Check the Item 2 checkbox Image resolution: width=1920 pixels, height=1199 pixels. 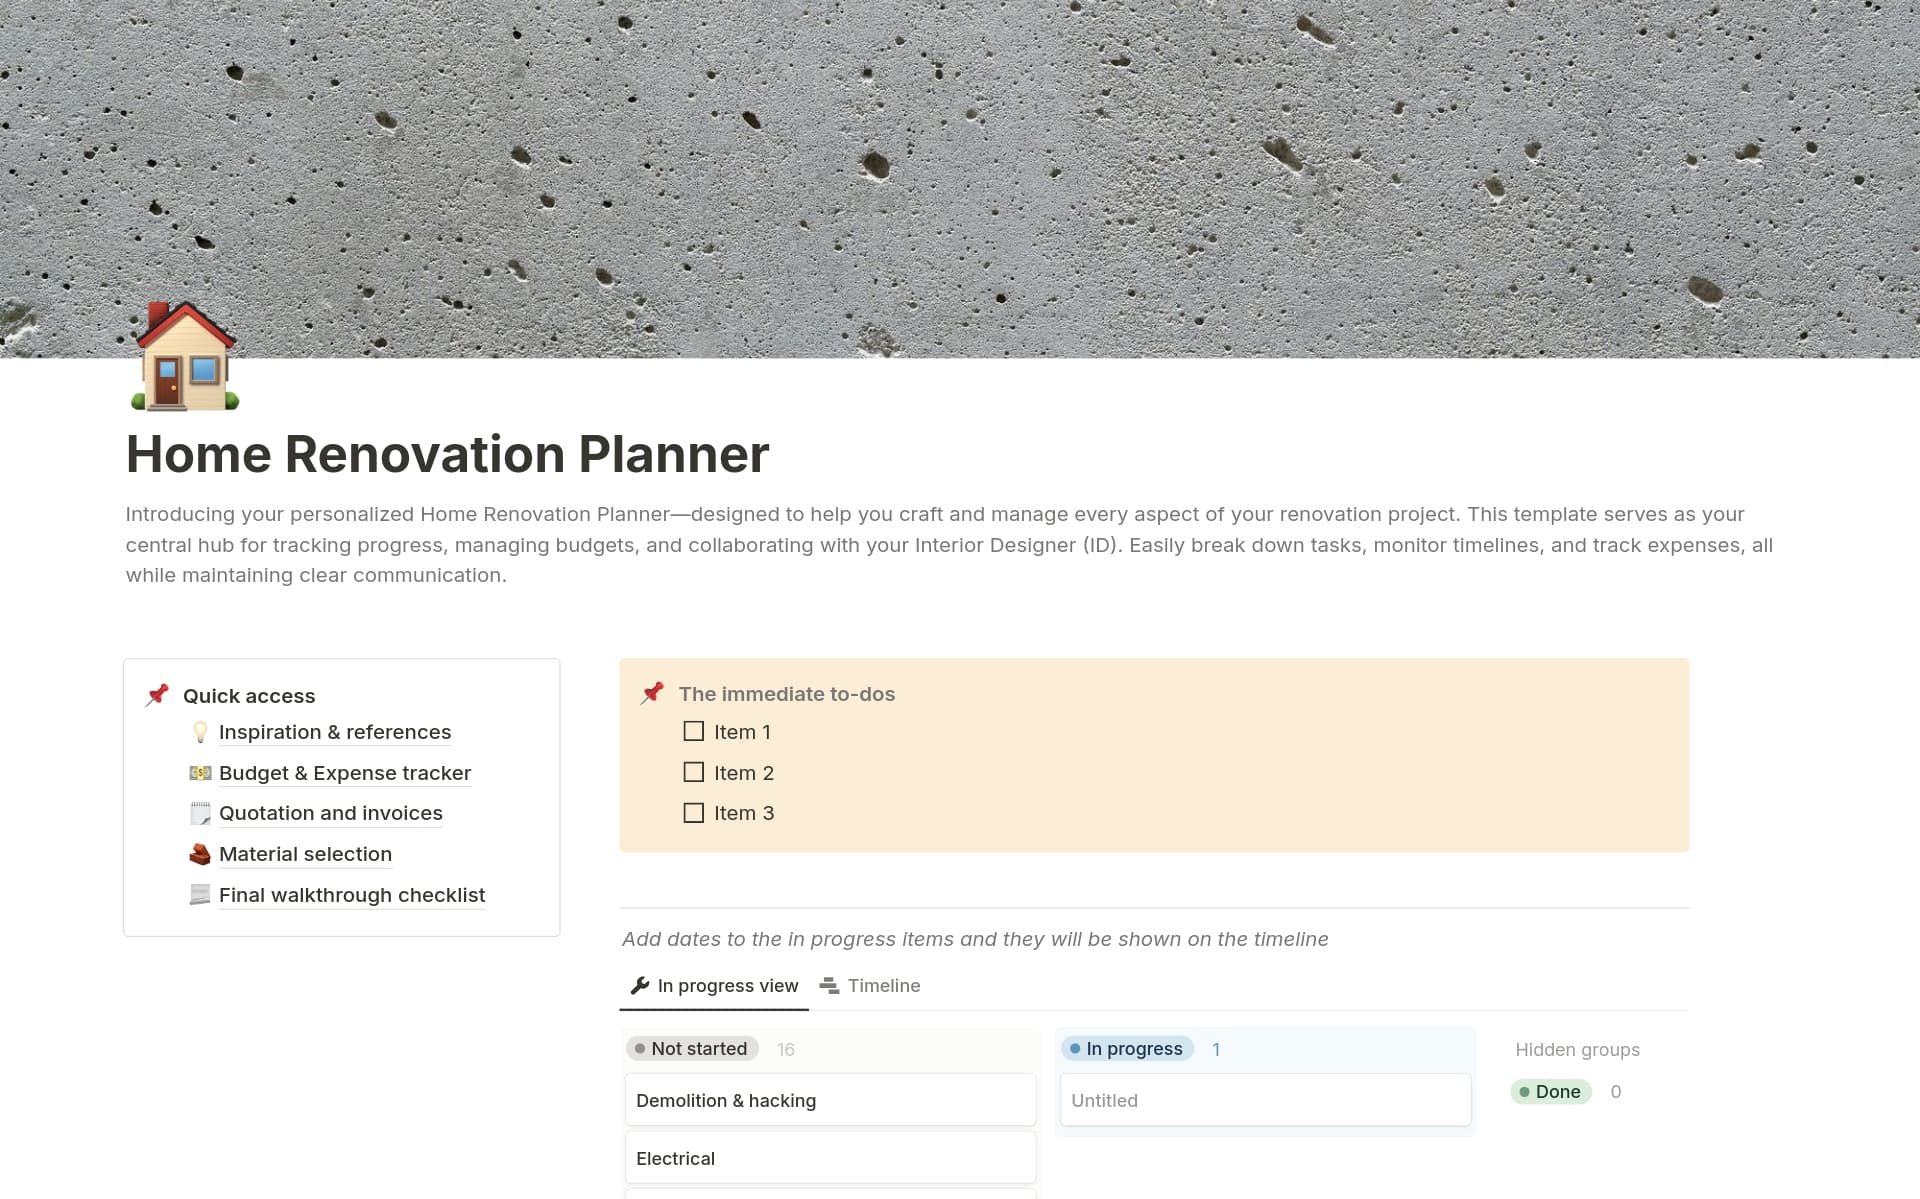693,772
